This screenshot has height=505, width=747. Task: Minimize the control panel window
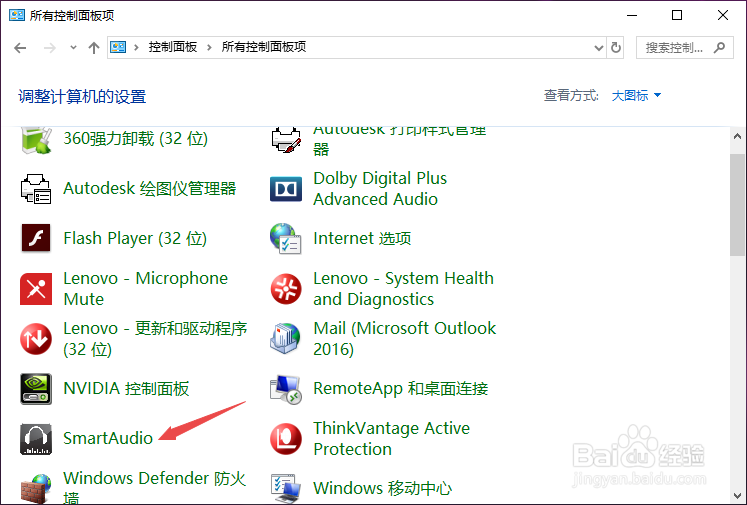(632, 15)
